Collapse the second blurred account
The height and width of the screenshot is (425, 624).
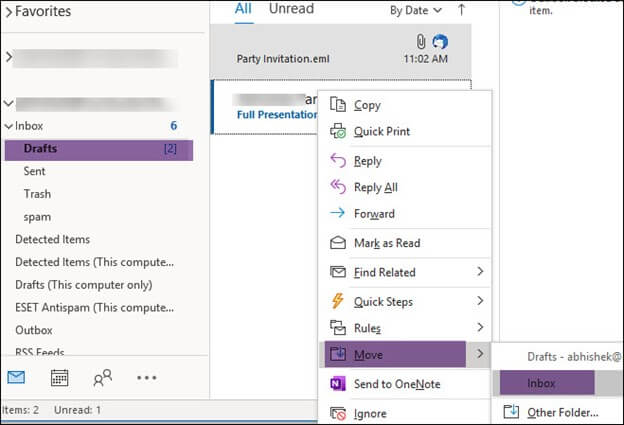coord(9,103)
